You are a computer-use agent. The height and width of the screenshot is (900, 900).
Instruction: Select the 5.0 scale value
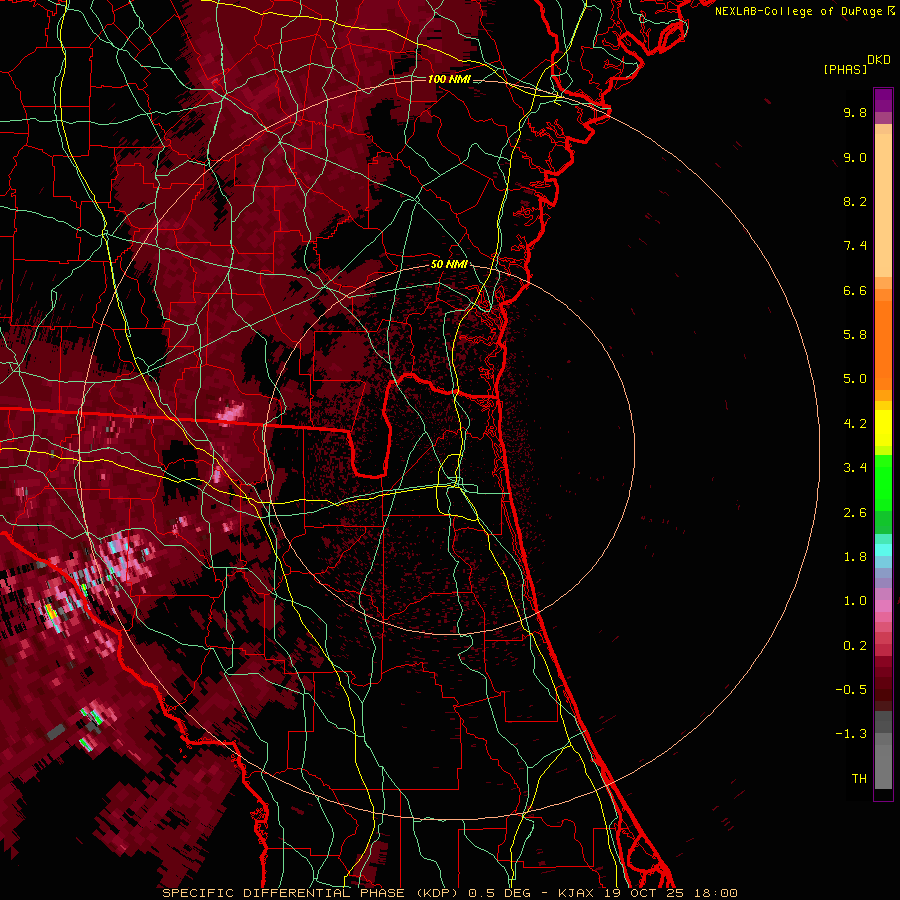[x=855, y=379]
